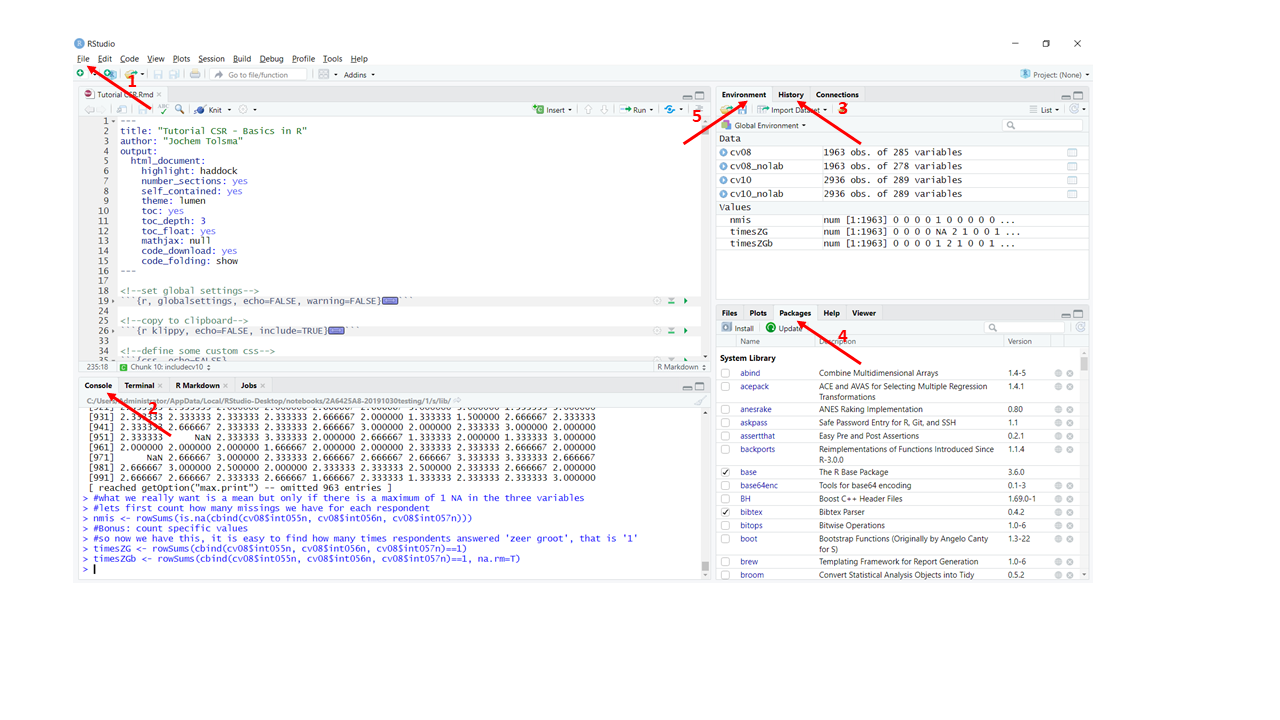
Task: Switch to the Connections tab
Action: point(837,95)
